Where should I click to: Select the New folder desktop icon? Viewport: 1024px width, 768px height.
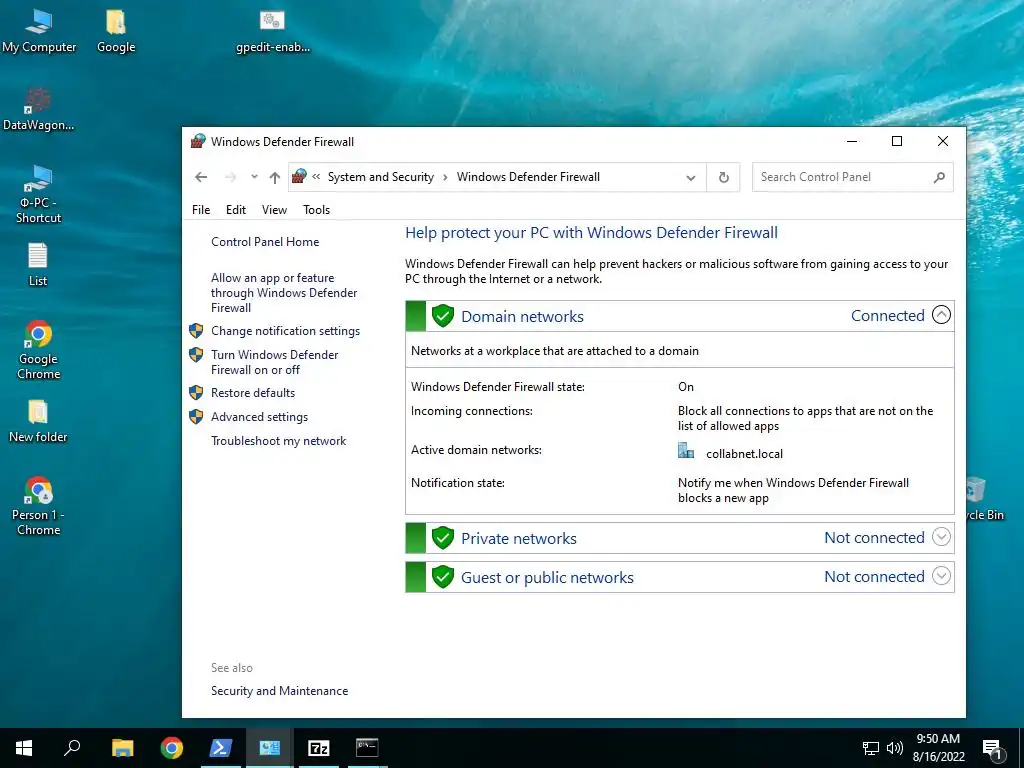(x=38, y=421)
